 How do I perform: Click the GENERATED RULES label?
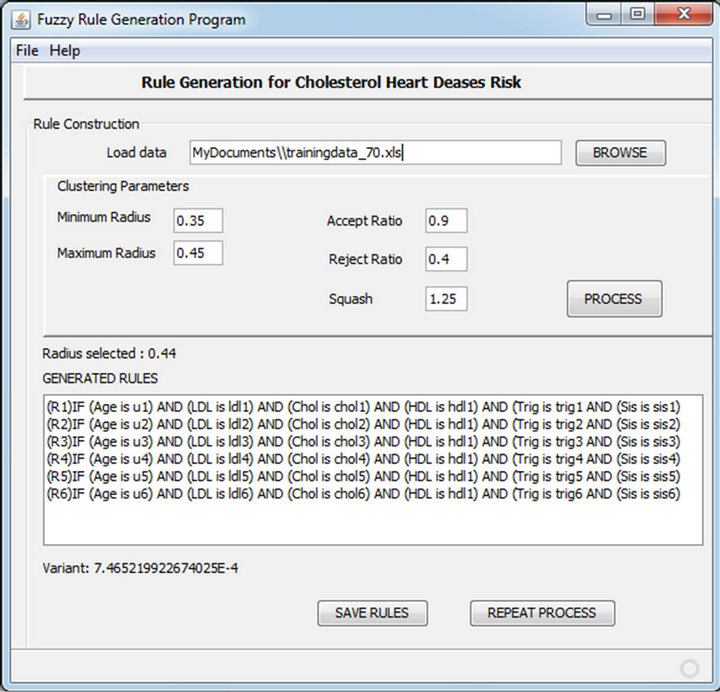tap(100, 378)
